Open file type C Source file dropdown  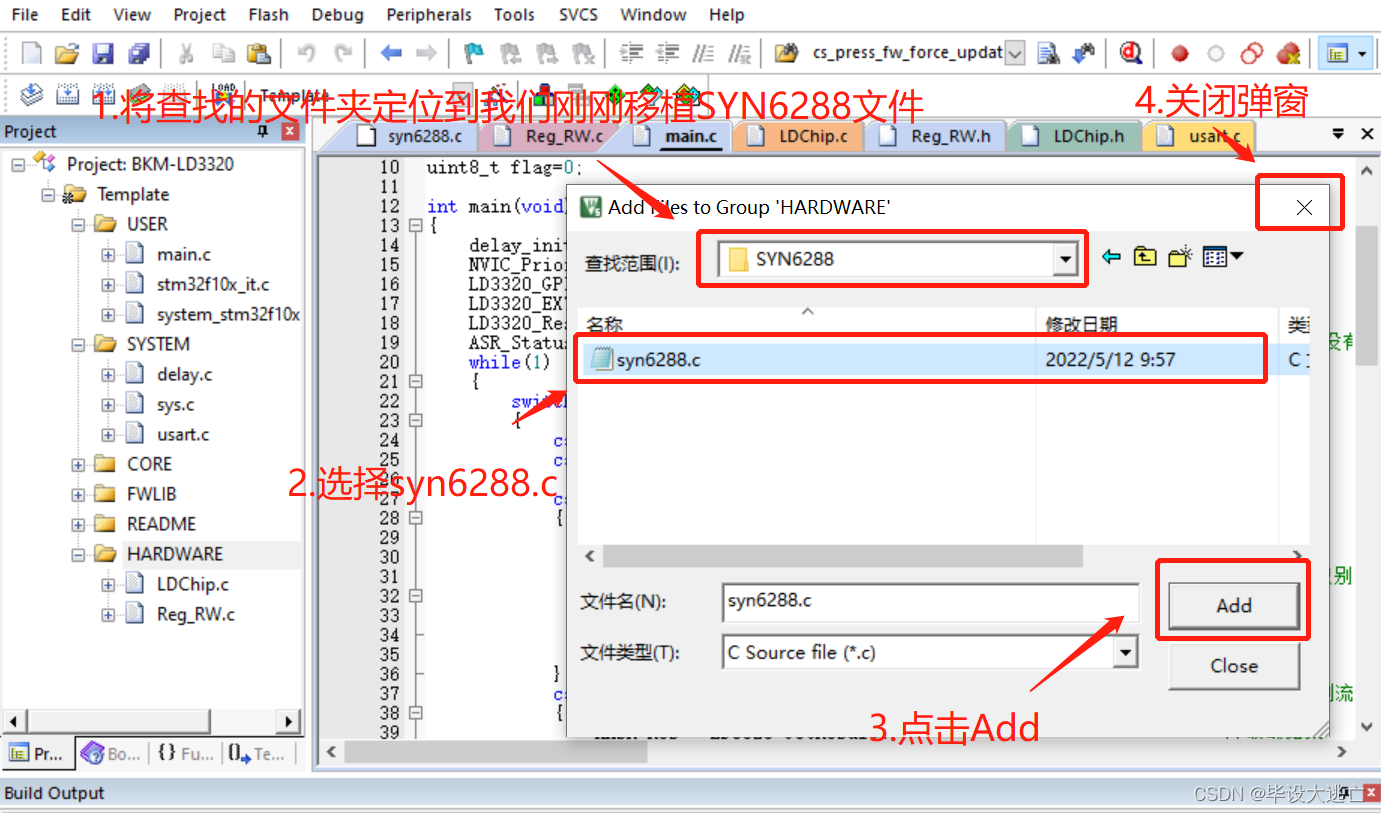point(1126,653)
